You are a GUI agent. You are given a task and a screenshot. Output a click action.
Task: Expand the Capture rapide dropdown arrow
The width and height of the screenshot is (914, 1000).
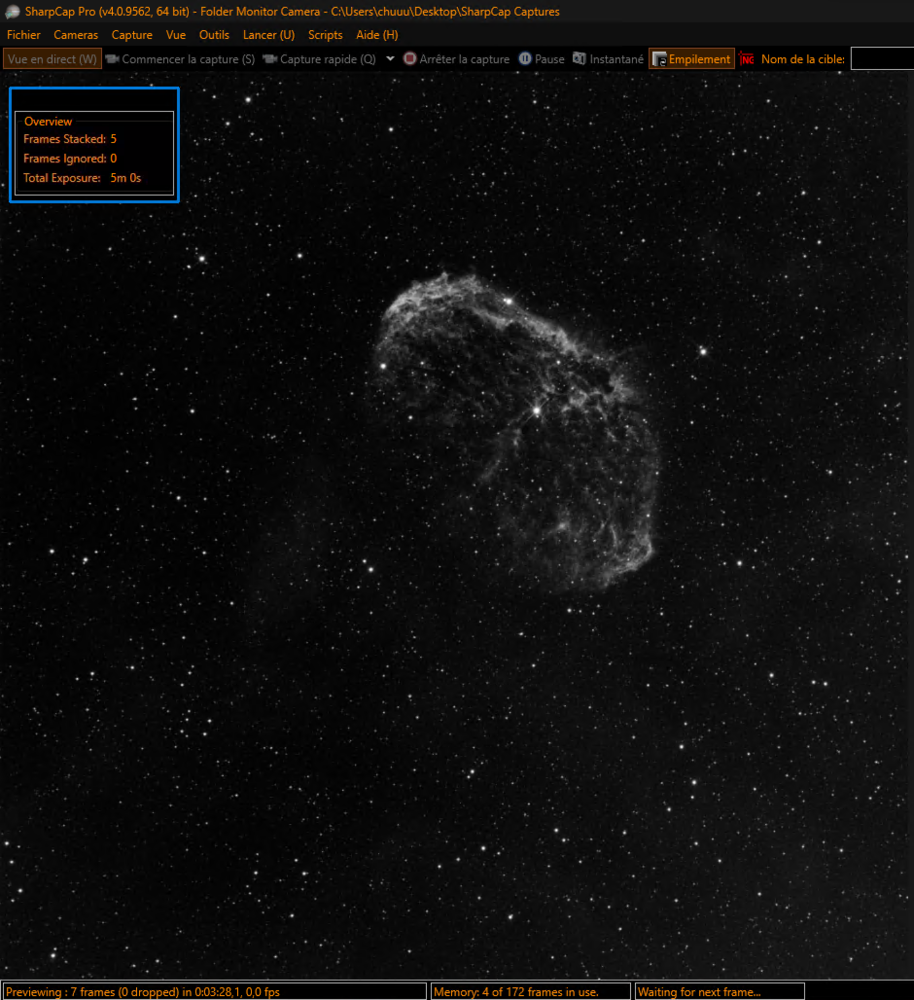[390, 59]
